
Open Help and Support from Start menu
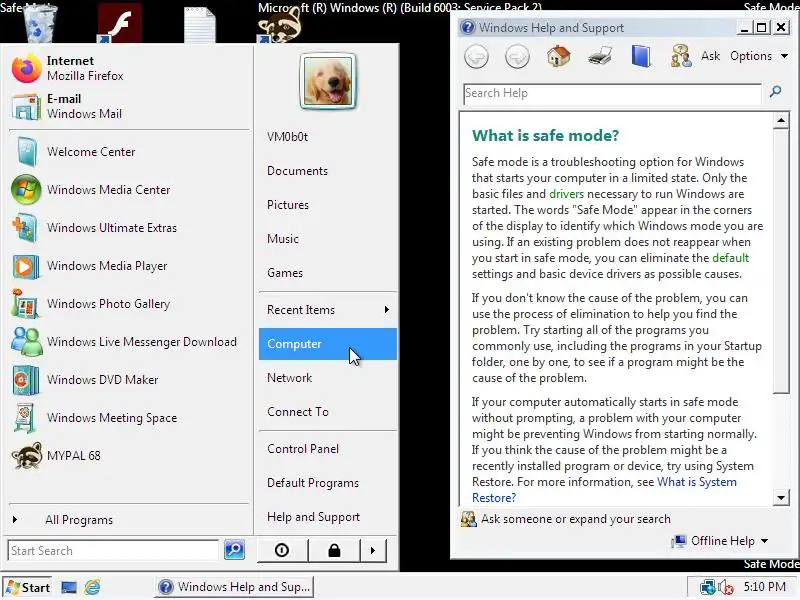pyautogui.click(x=328, y=517)
